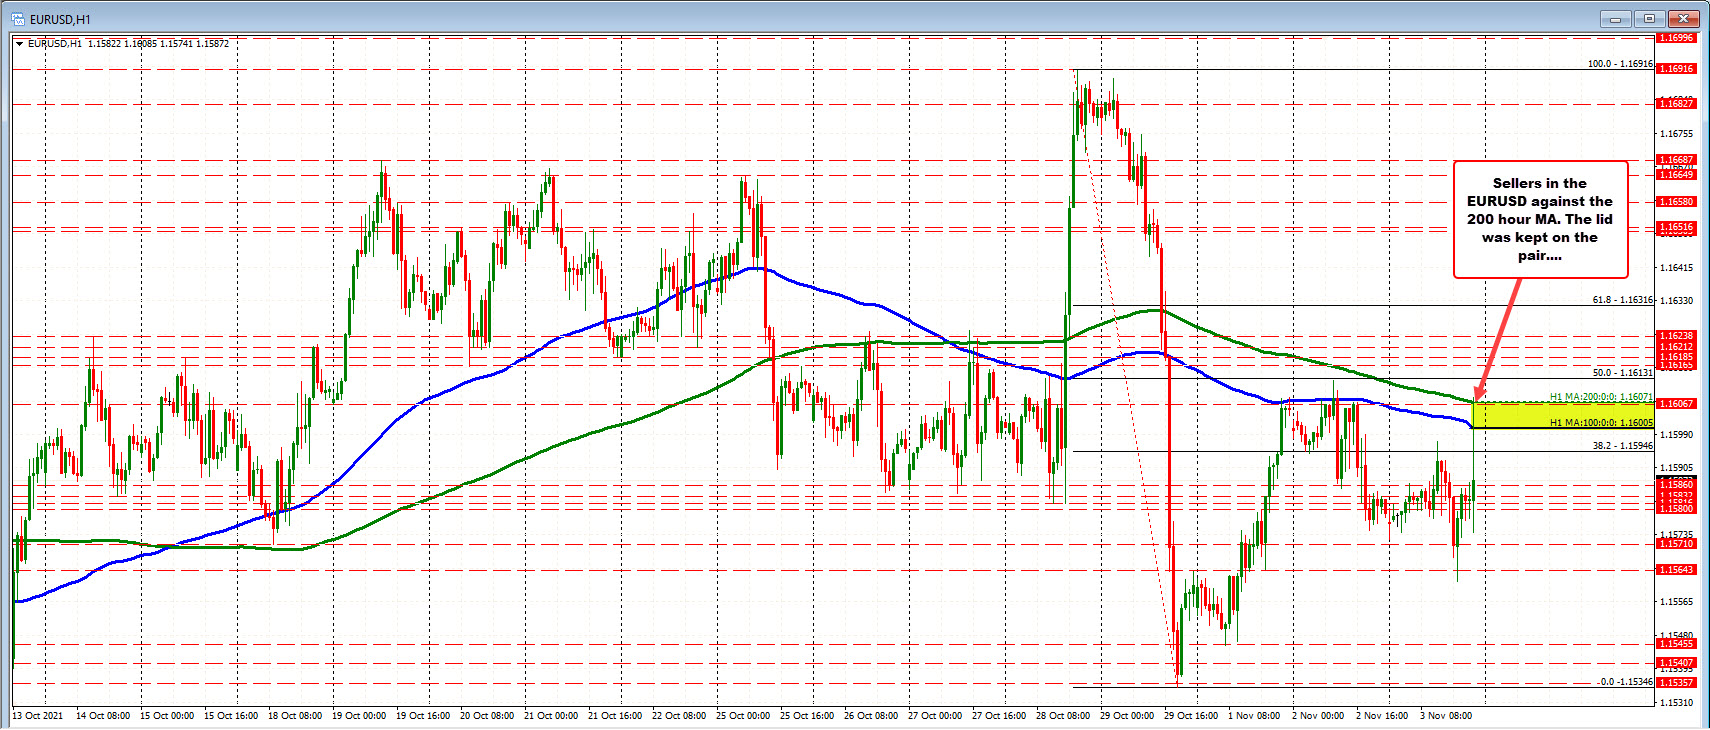Click the price scale value 1.16755
1710x730 pixels.
click(1677, 134)
